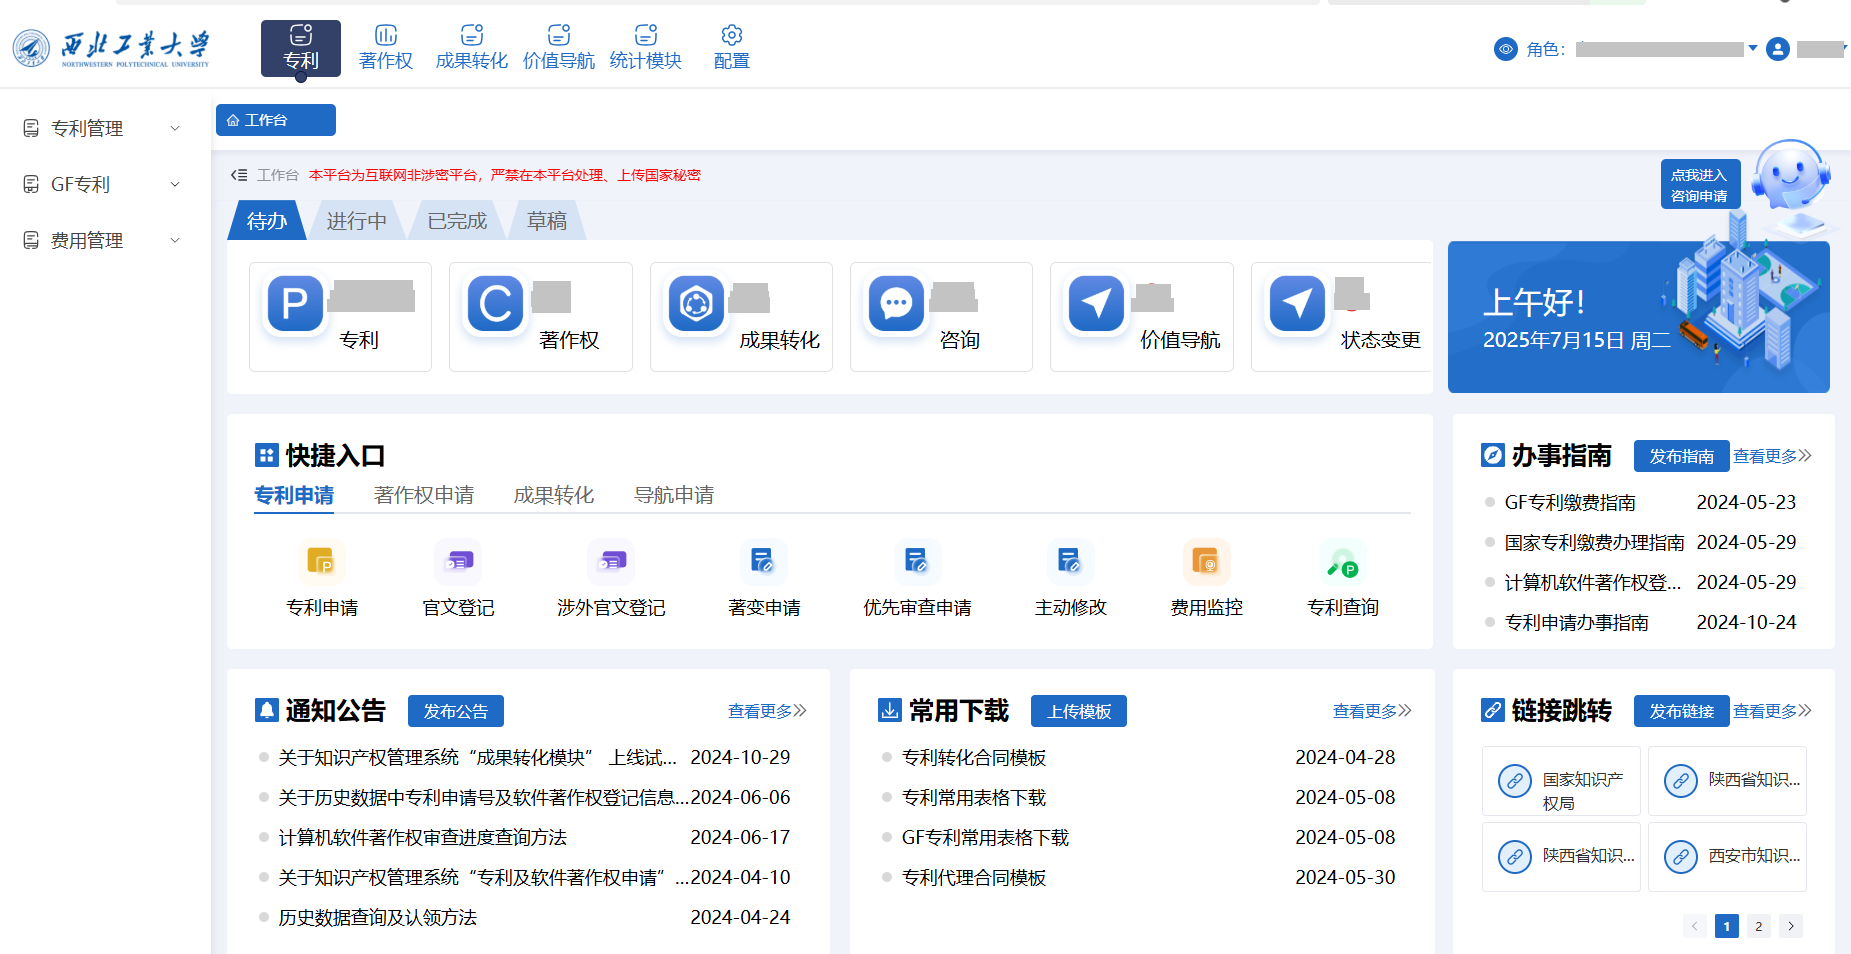Click 查看更多 in 常用下载 section
Image resolution: width=1851 pixels, height=954 pixels.
(1371, 711)
